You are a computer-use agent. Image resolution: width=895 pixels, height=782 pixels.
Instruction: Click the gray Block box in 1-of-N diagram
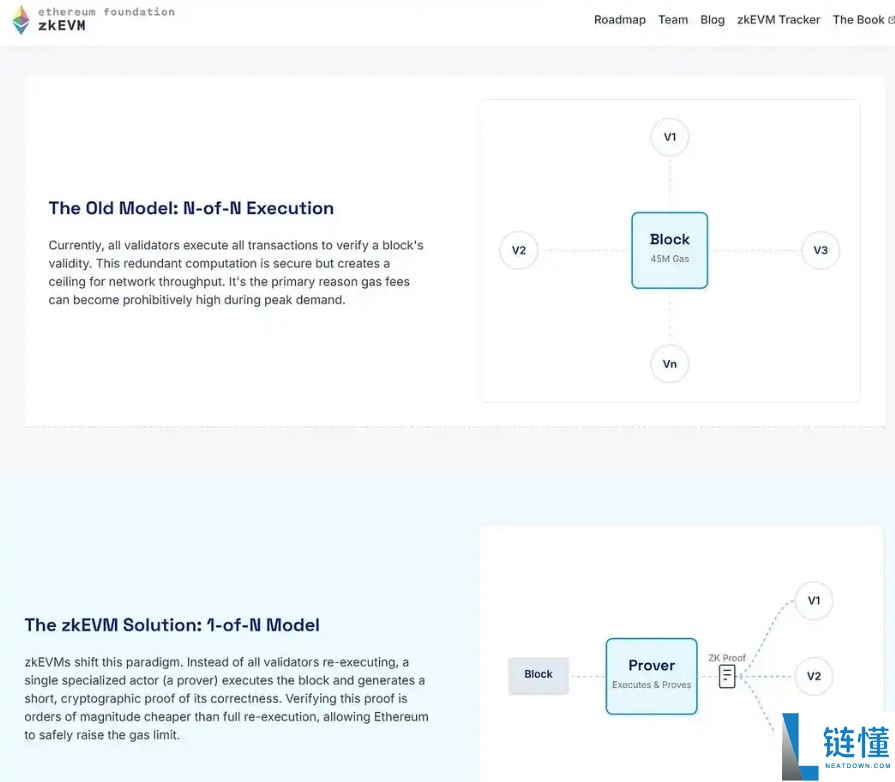538,675
